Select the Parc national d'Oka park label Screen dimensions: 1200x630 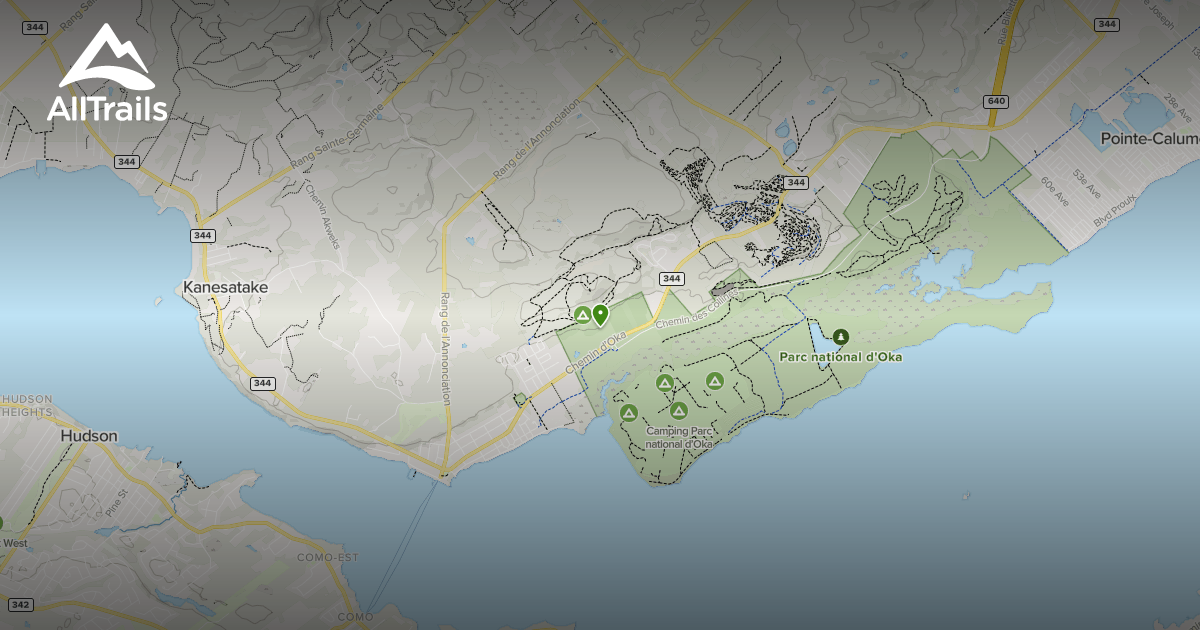[841, 355]
